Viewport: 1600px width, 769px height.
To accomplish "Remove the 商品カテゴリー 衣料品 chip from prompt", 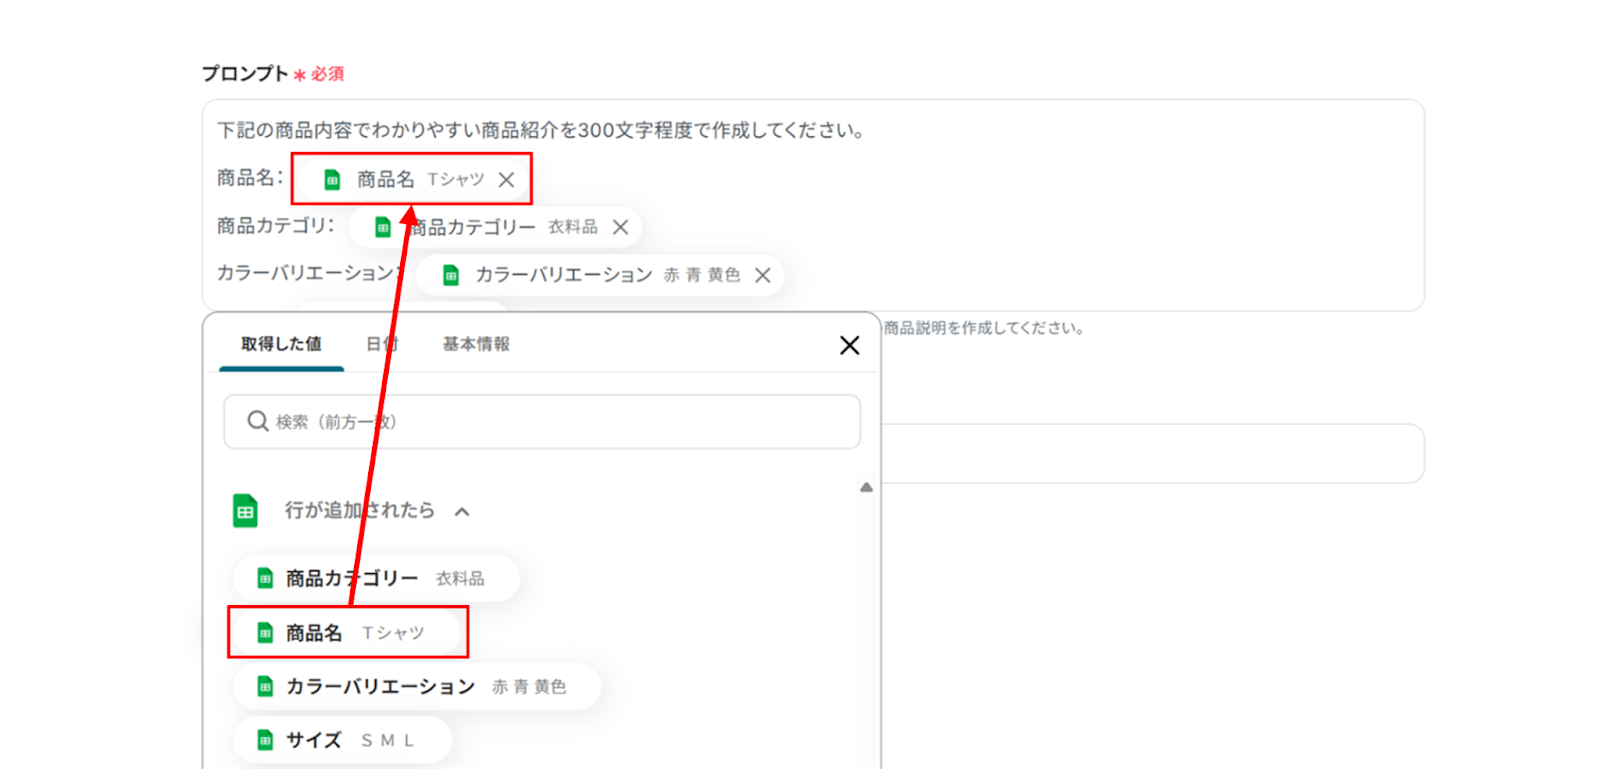I will point(620,227).
